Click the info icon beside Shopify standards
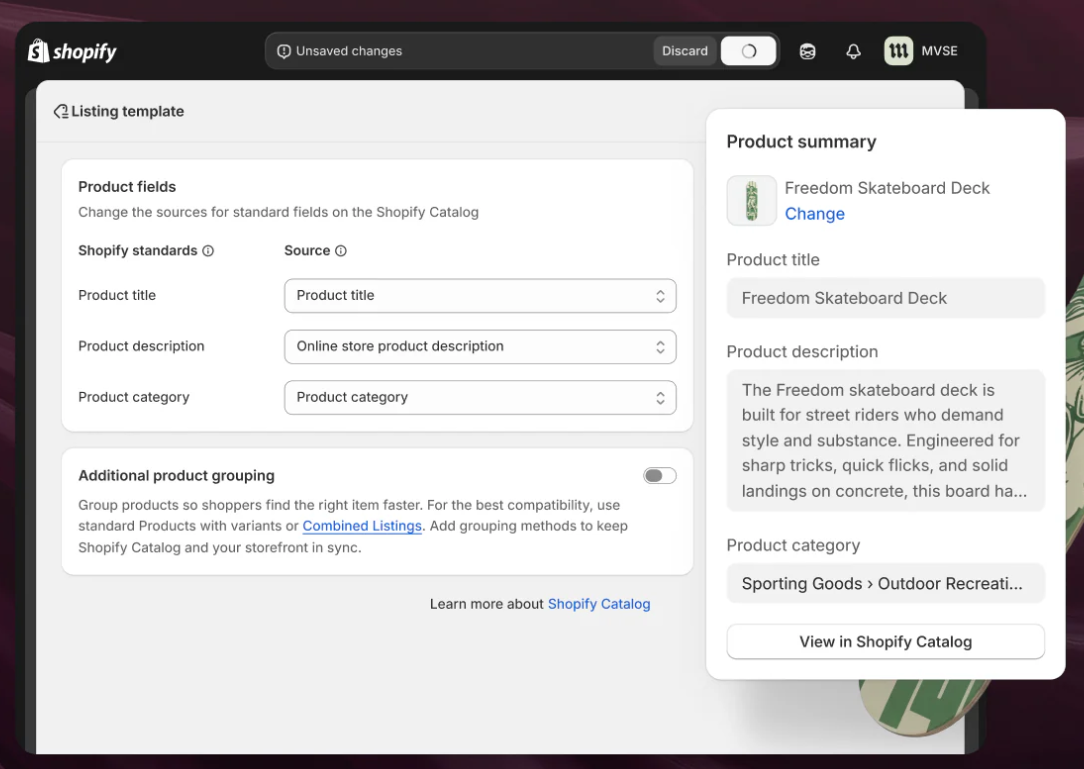 pos(210,250)
